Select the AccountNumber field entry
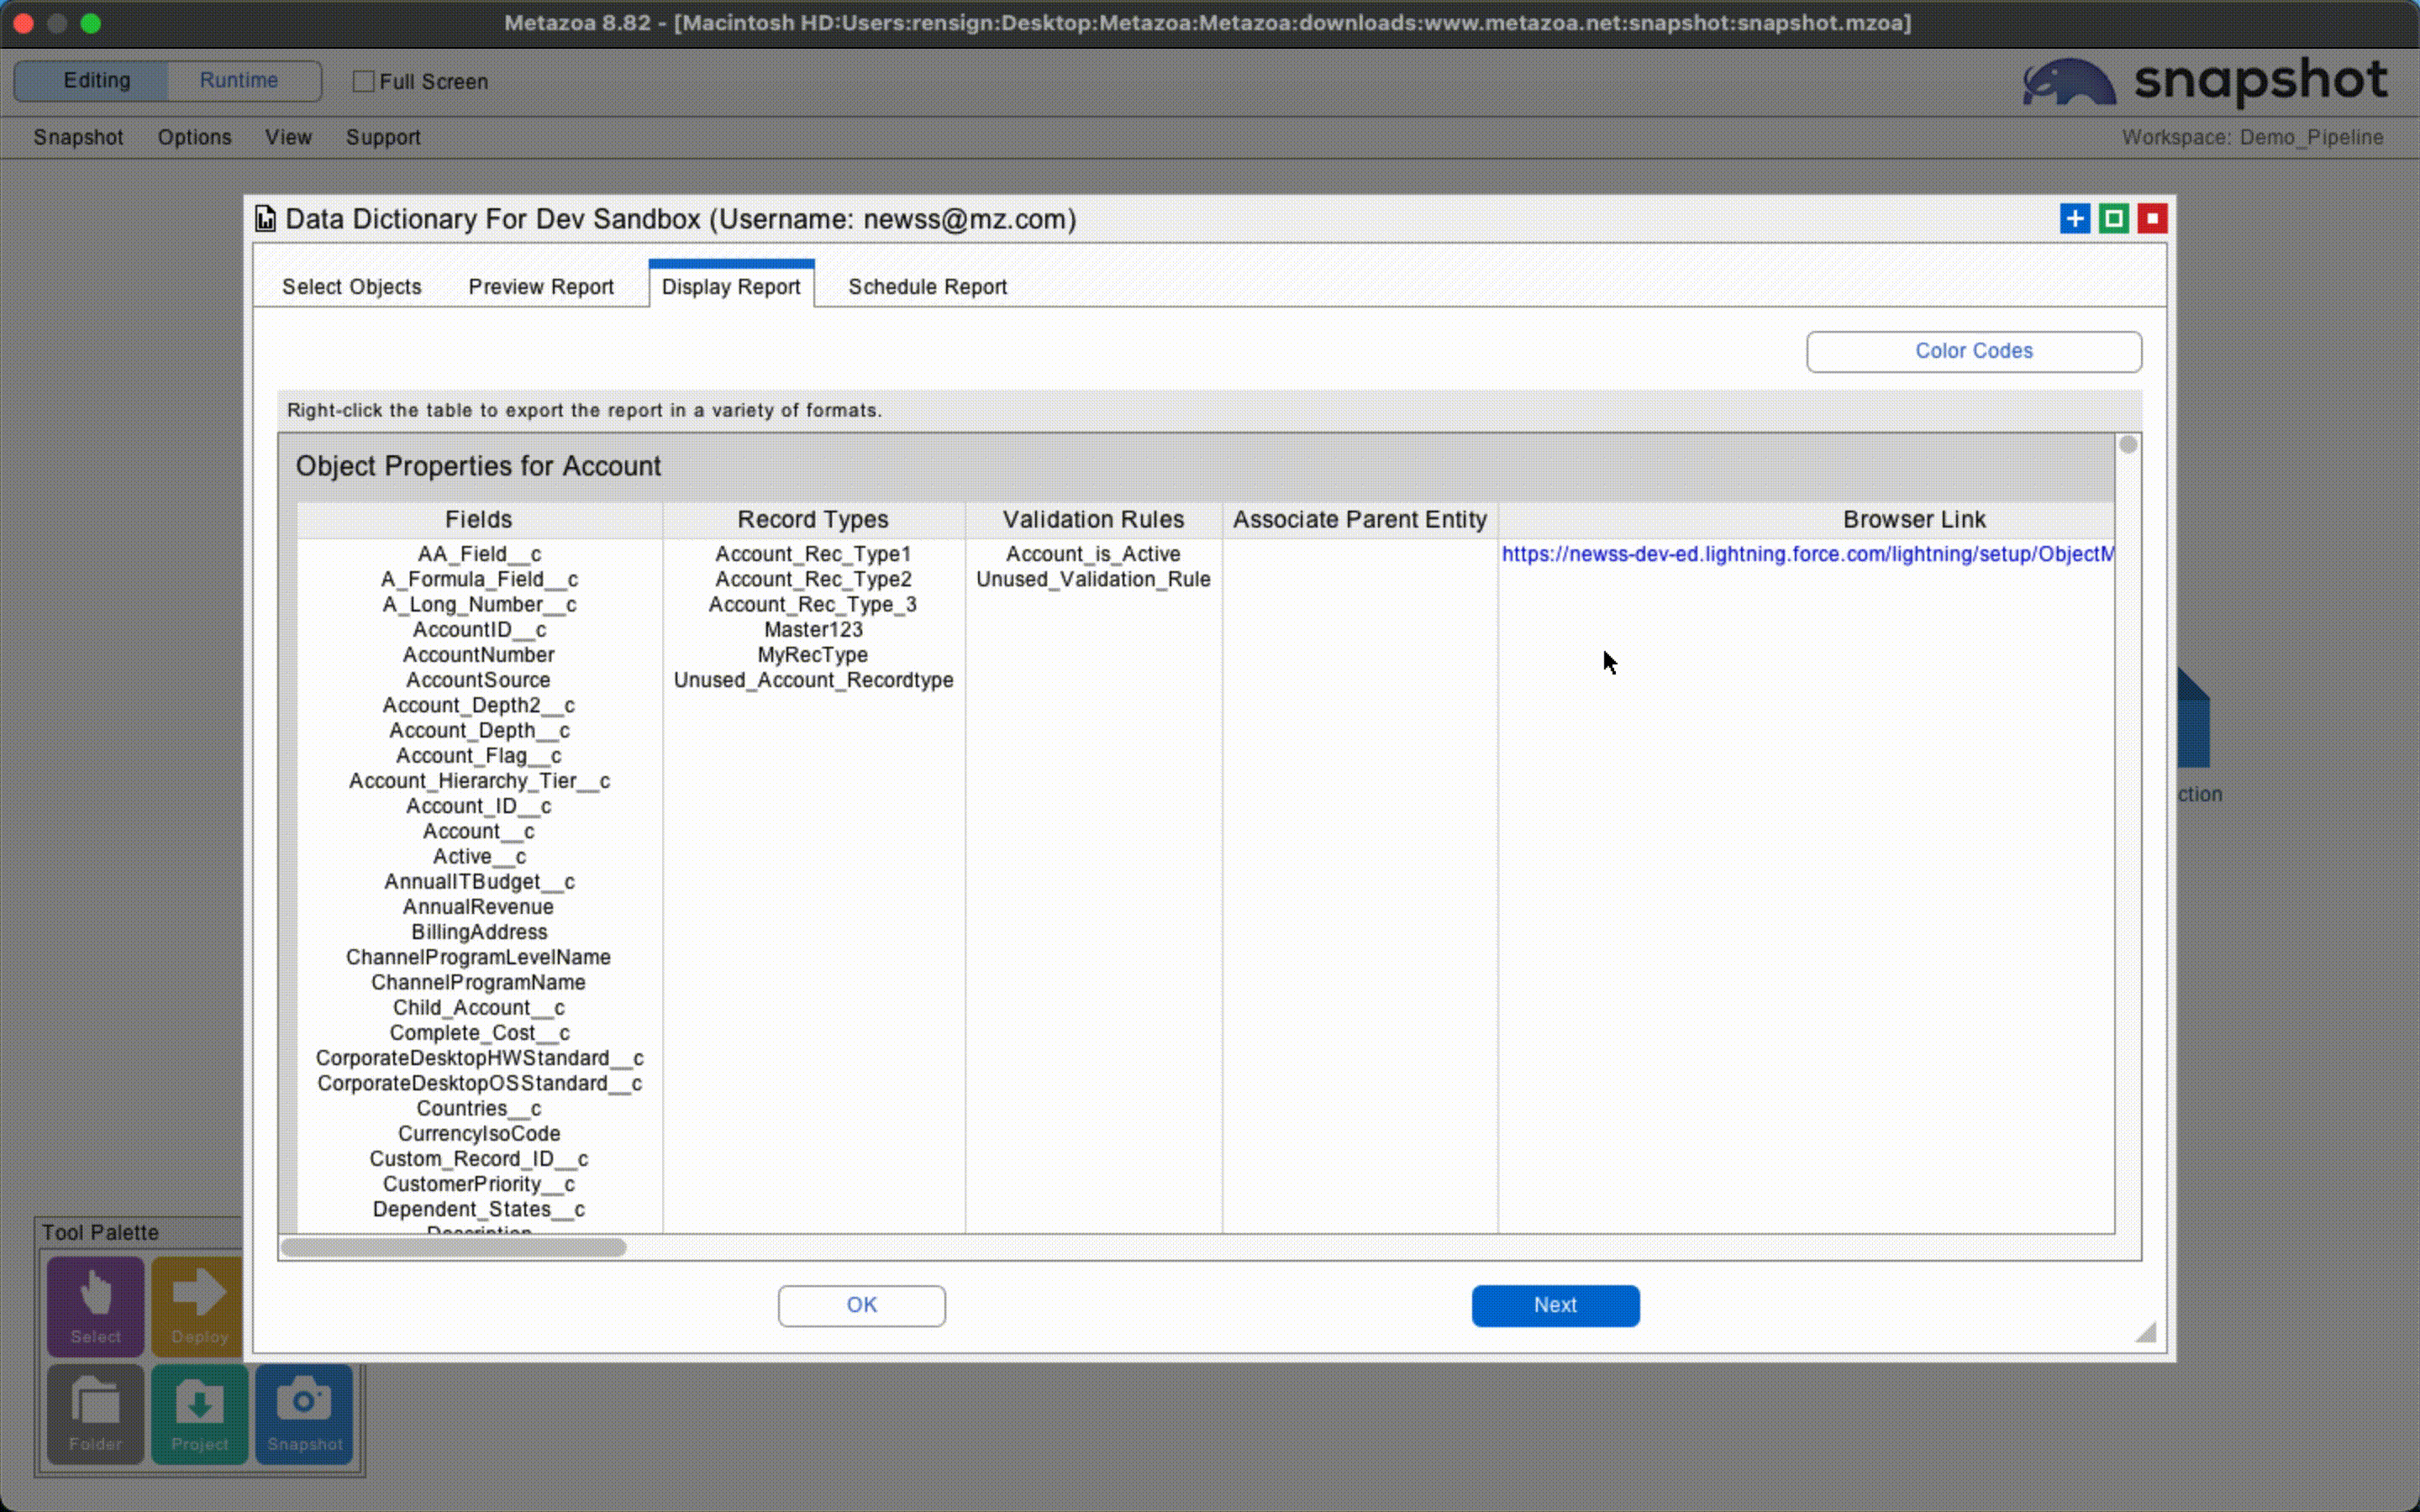 point(479,655)
